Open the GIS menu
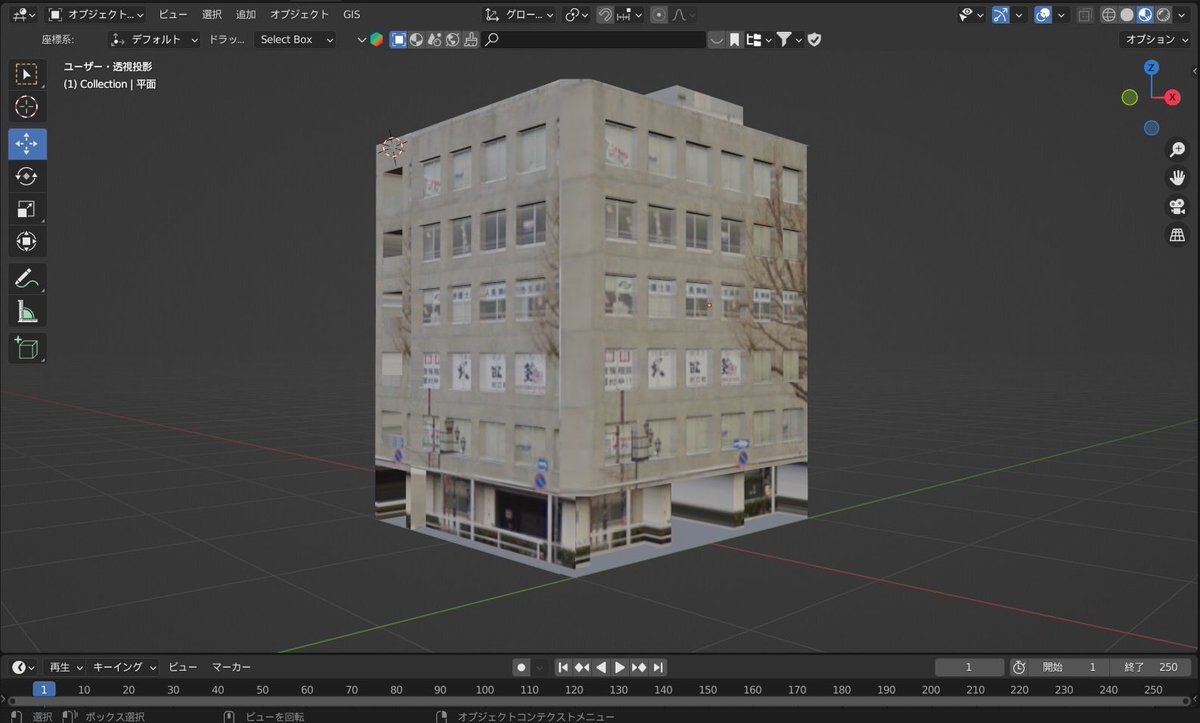The image size is (1200, 723). click(x=352, y=15)
